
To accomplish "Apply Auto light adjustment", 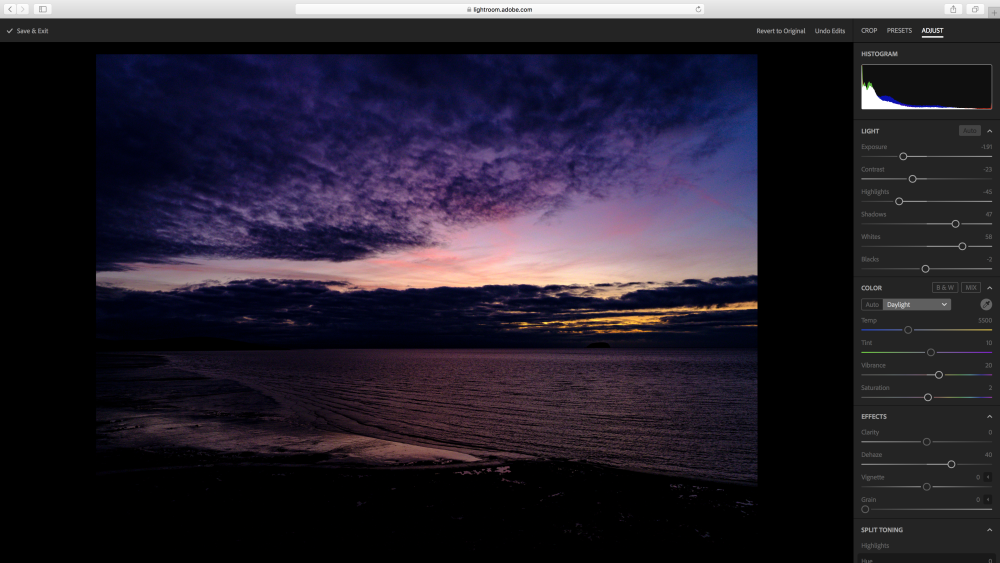I will [969, 131].
